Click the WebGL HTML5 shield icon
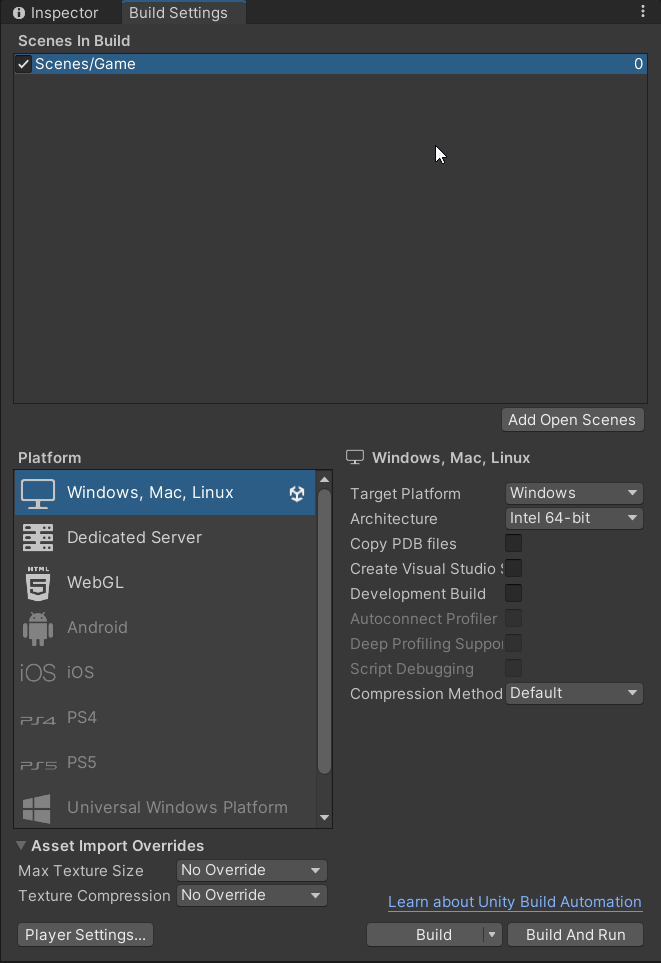661x963 pixels. pyautogui.click(x=38, y=583)
